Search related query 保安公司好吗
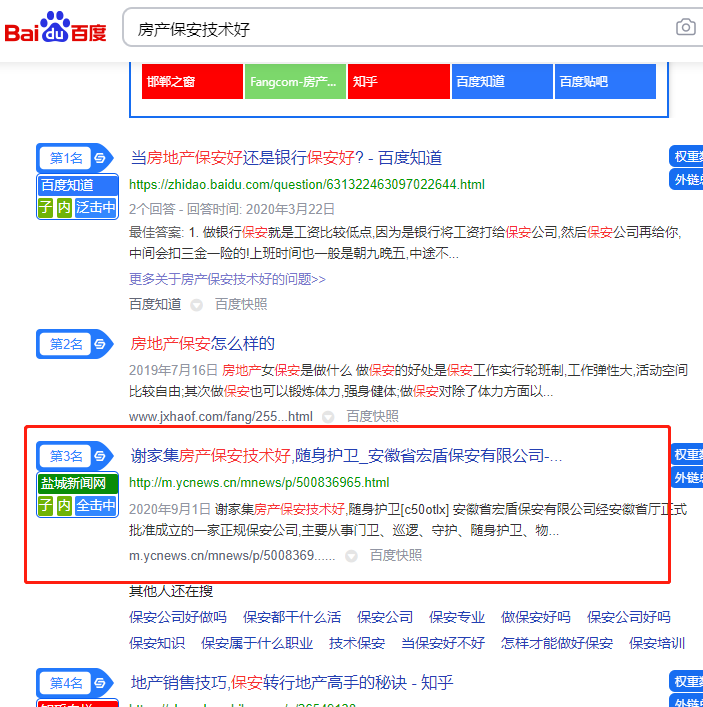The width and height of the screenshot is (703, 707). pyautogui.click(x=629, y=617)
